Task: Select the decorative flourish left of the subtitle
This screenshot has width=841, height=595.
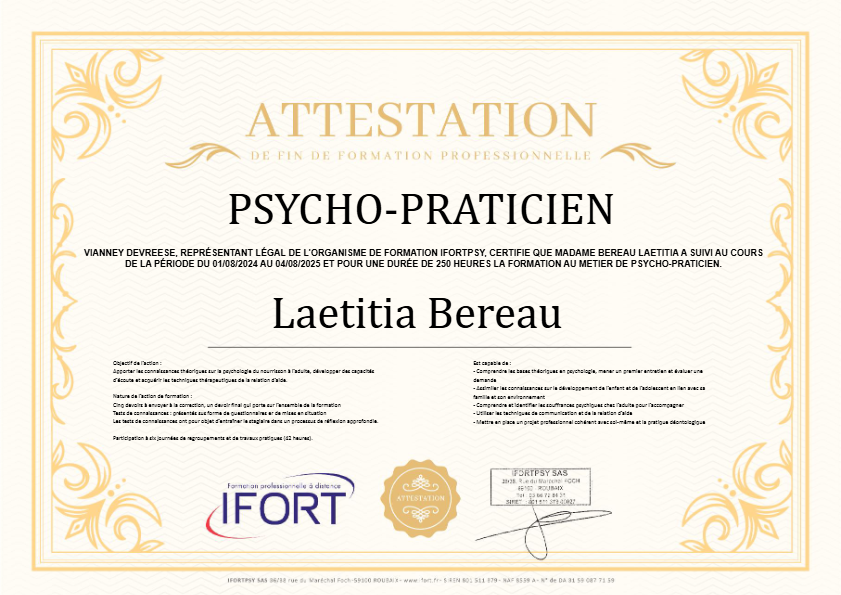Action: [x=205, y=157]
